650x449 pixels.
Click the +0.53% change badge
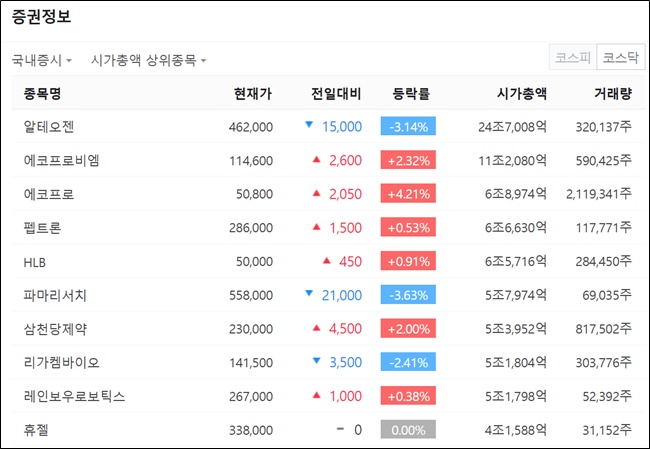tap(408, 227)
